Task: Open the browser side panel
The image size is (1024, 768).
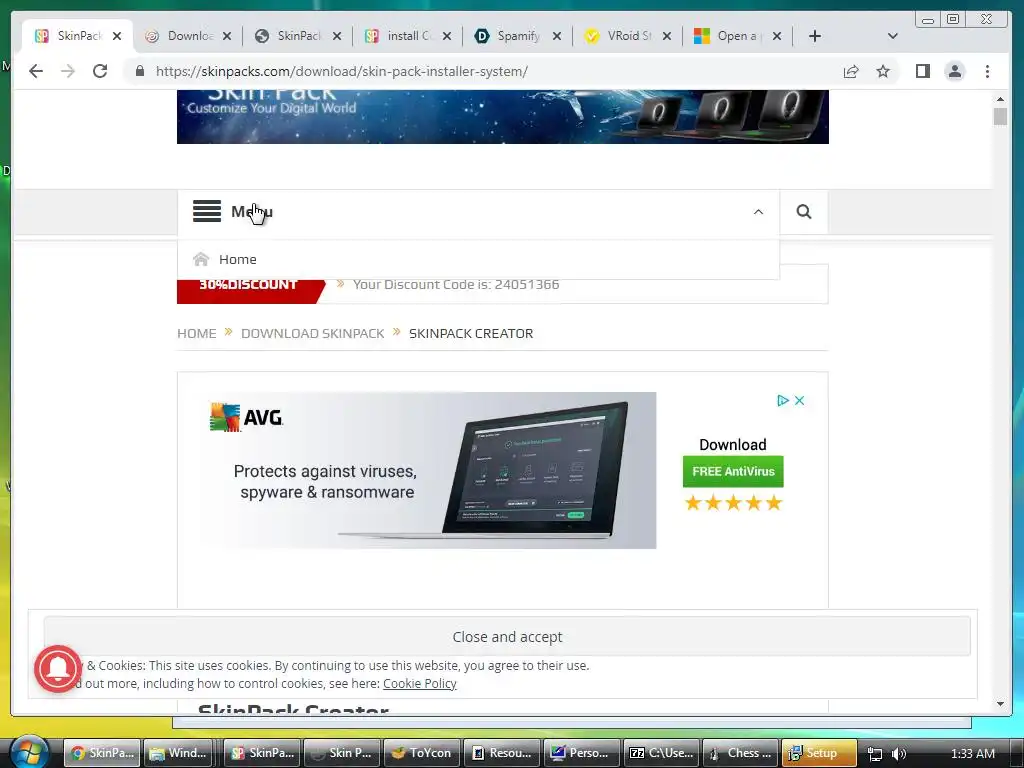Action: [x=923, y=71]
